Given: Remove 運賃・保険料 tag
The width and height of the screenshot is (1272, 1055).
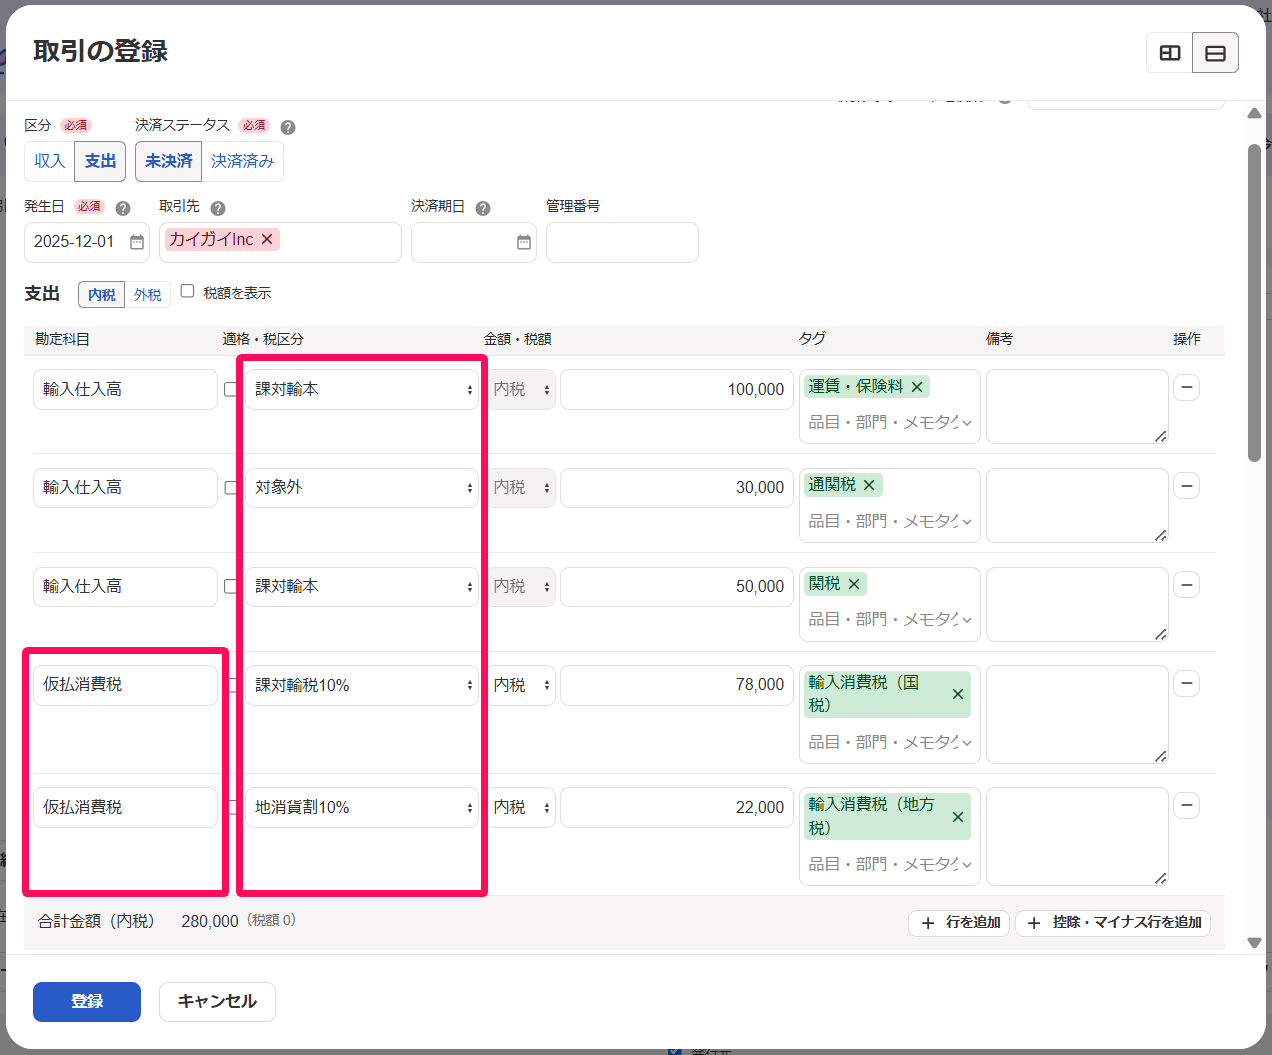Looking at the screenshot, I should pos(917,386).
